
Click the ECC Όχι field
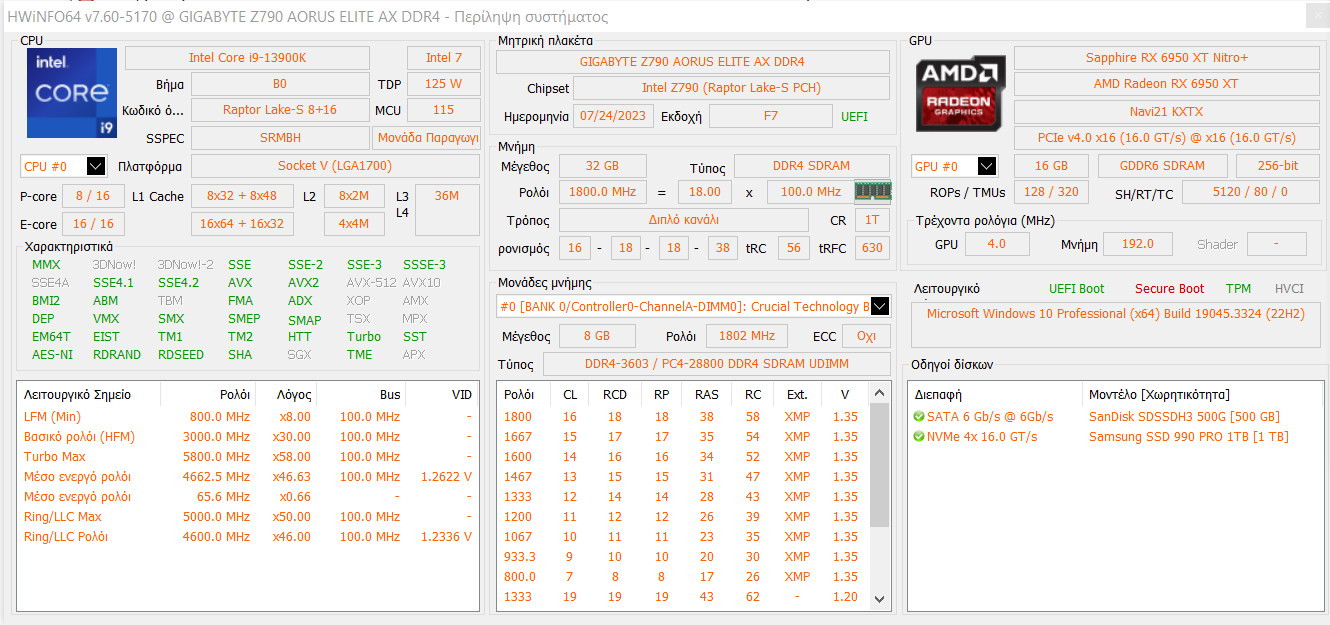pyautogui.click(x=866, y=336)
